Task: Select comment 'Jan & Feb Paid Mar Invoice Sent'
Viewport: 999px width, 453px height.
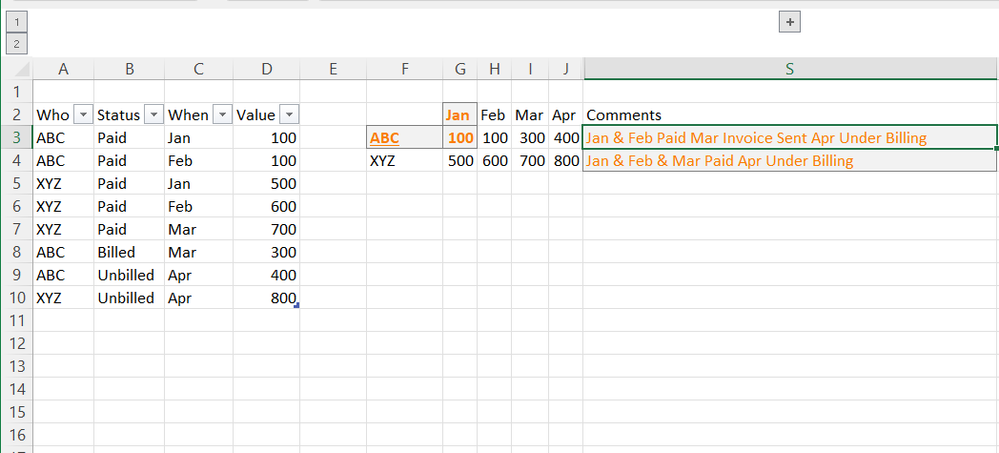Action: (790, 138)
